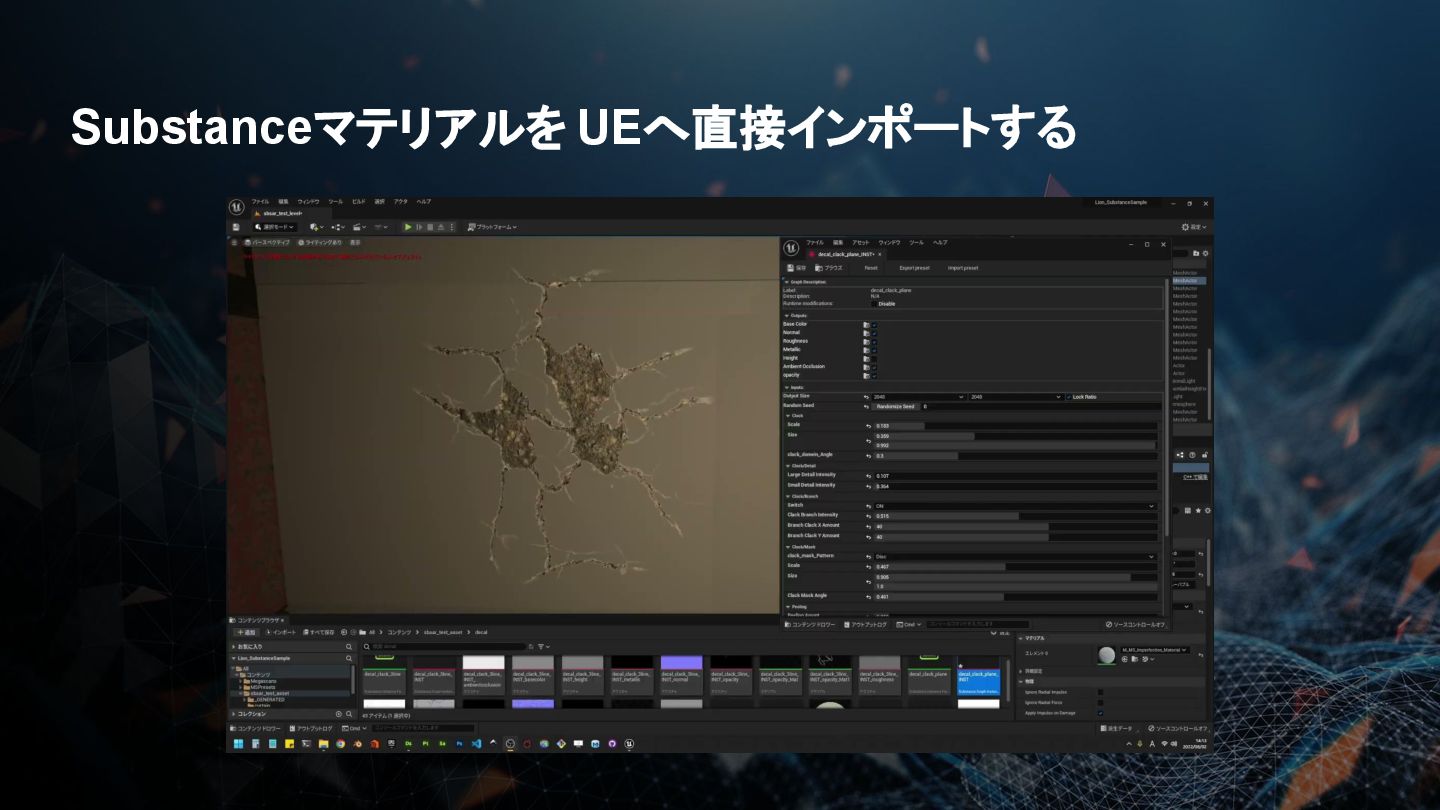Select sbsar_test_asset folder in tree

(268, 693)
